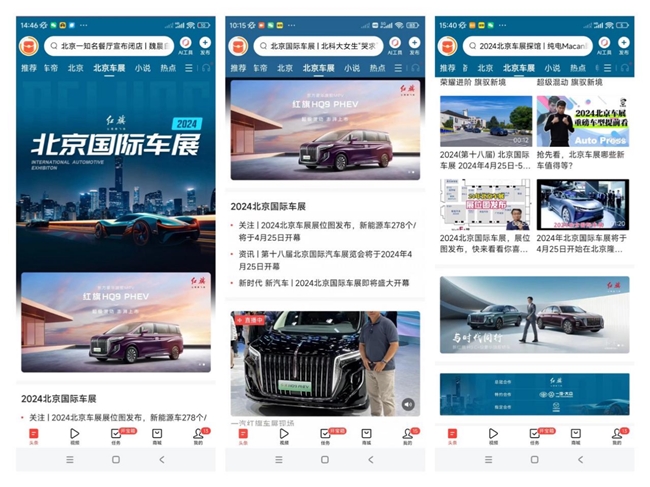Open the 直播中 live video of the black car
650x487 pixels.
pyautogui.click(x=325, y=363)
